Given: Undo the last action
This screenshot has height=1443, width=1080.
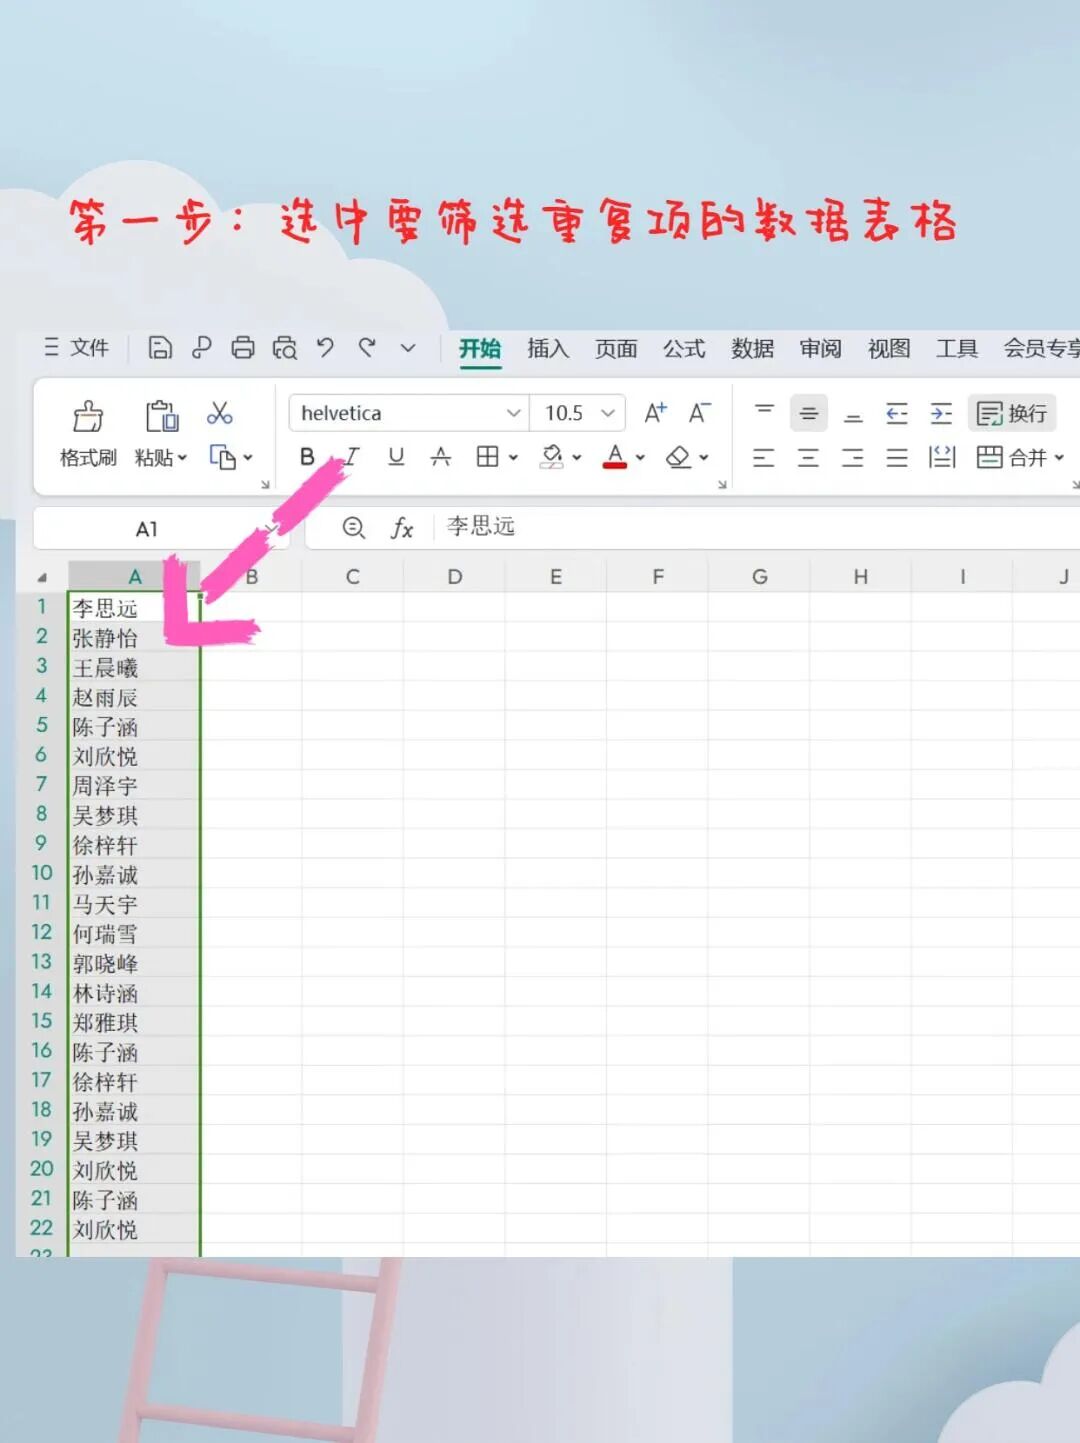Looking at the screenshot, I should (325, 348).
